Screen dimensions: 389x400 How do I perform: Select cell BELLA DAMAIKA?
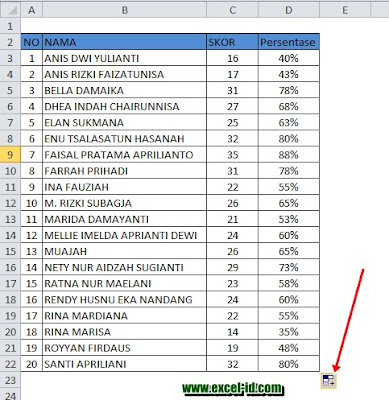124,91
